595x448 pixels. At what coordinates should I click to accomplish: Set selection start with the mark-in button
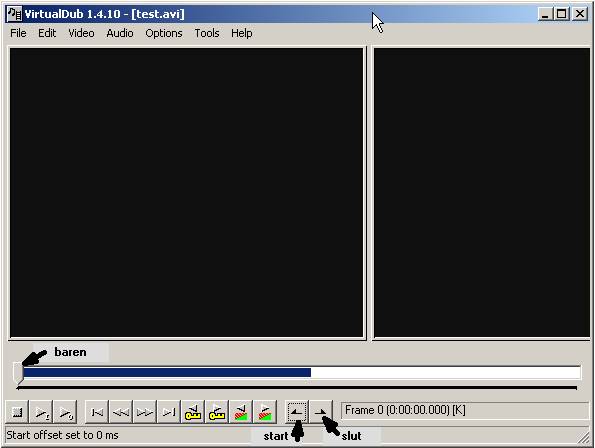click(x=297, y=412)
